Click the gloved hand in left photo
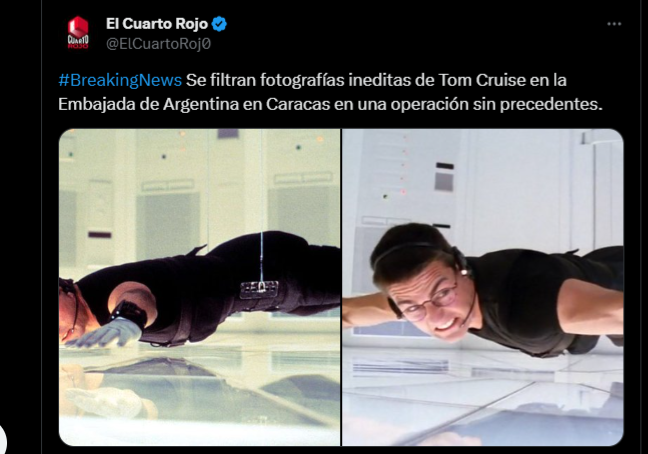Viewport: 648px width, 454px height. point(104,332)
